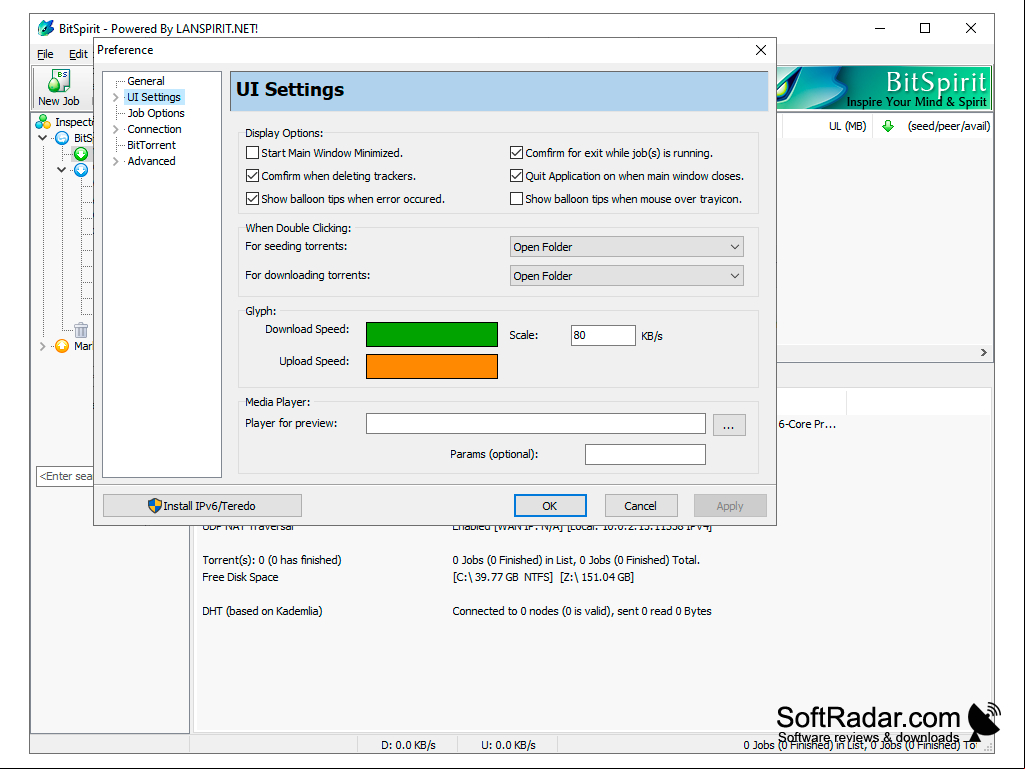
Task: Expand the UI Settings tree node
Action: coord(116,97)
